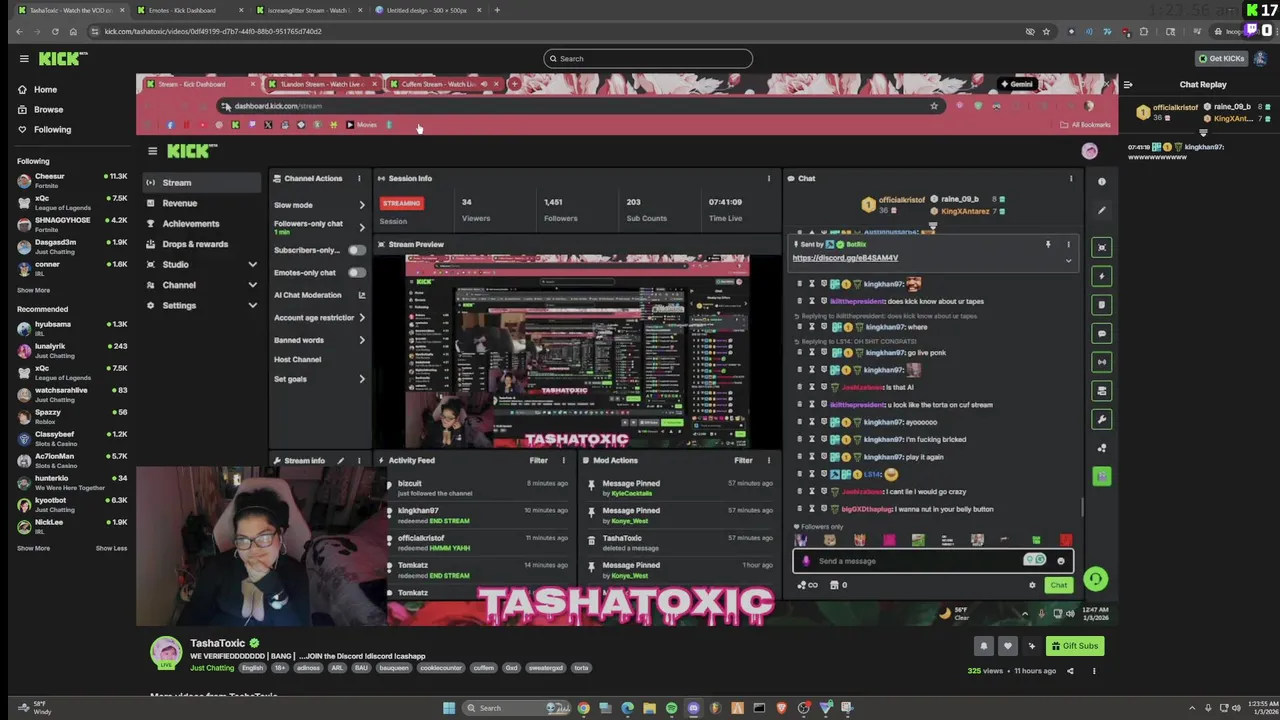The height and width of the screenshot is (720, 1280).
Task: Bookmark this page with the star icon
Action: click(1046, 31)
